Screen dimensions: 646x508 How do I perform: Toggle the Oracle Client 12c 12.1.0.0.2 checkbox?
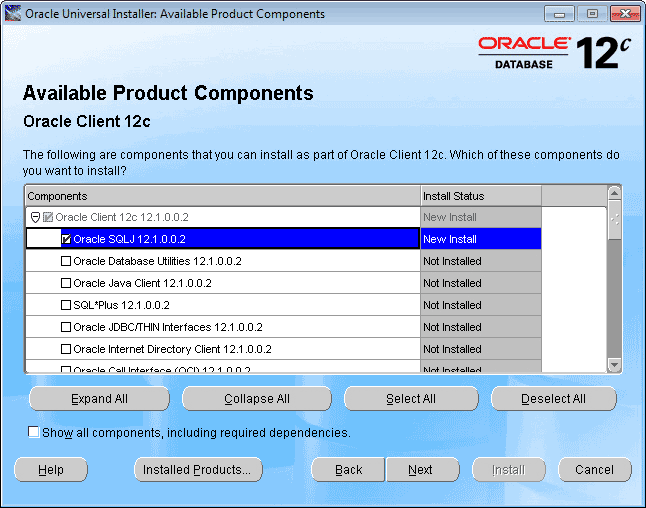(x=48, y=217)
